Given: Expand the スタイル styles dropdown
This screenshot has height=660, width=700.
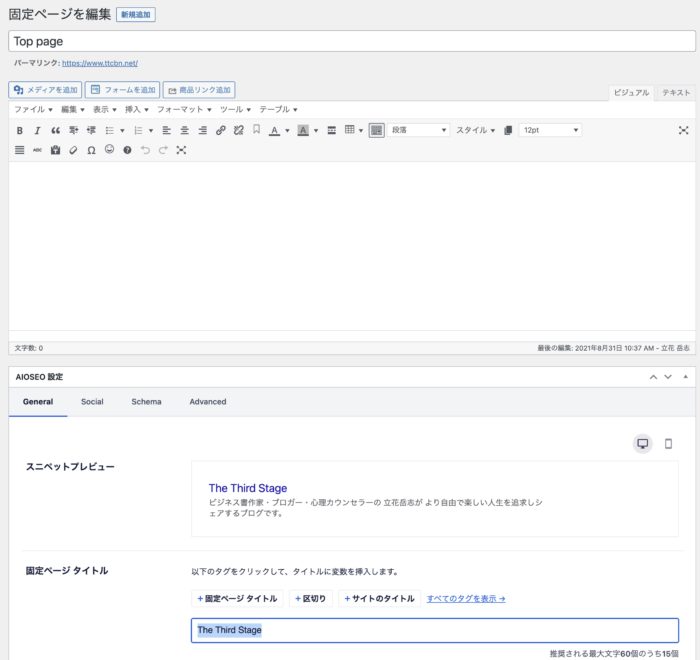Looking at the screenshot, I should click(476, 130).
